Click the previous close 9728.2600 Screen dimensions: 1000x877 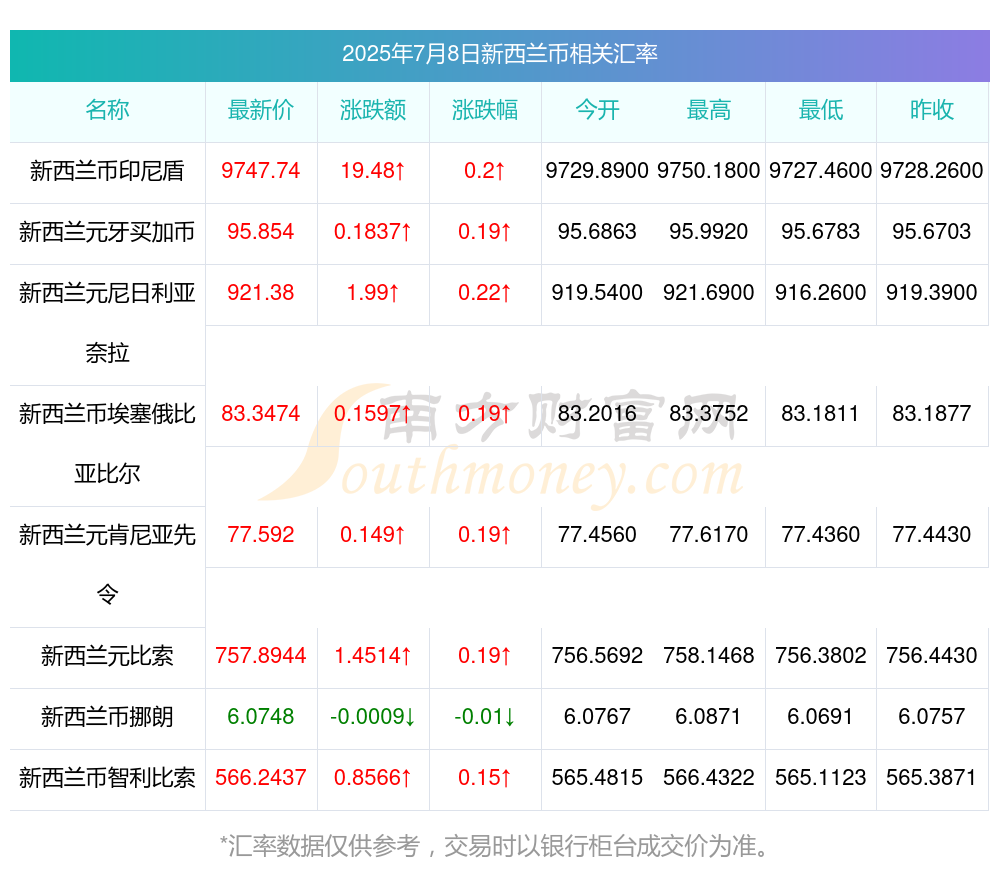coord(932,170)
